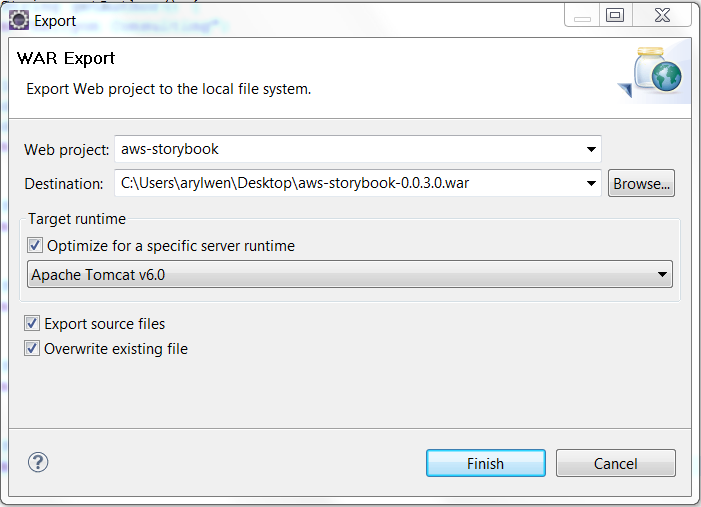Screen dimensions: 701x507
Task: Click the Target runtime group label
Action: point(76,218)
